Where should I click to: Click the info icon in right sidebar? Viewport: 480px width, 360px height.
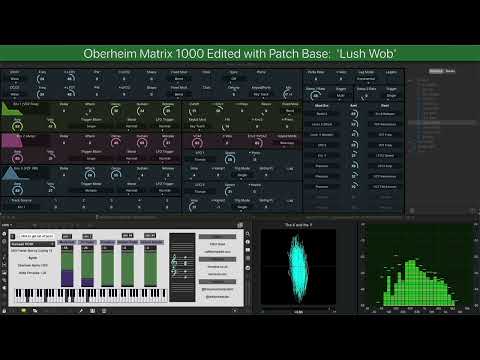point(248,242)
